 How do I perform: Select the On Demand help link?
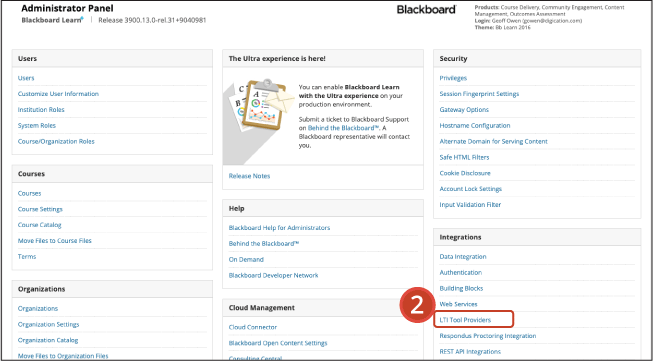click(246, 259)
